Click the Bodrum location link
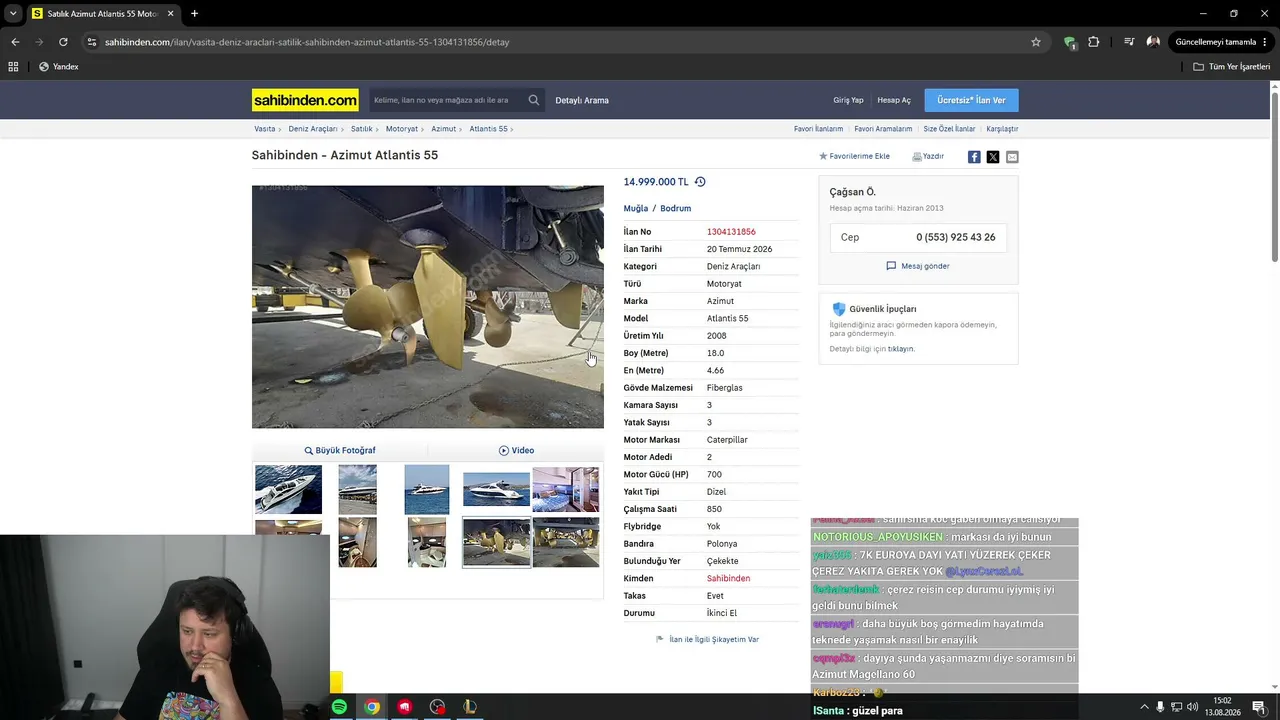Screen dimensions: 1280x720 tap(676, 209)
